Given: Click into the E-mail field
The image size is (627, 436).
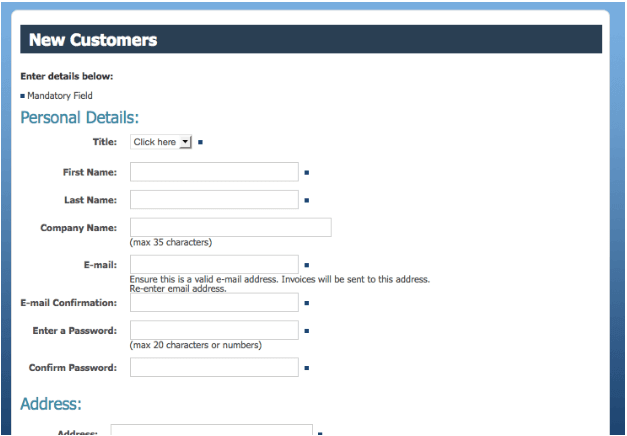Looking at the screenshot, I should click(x=214, y=265).
